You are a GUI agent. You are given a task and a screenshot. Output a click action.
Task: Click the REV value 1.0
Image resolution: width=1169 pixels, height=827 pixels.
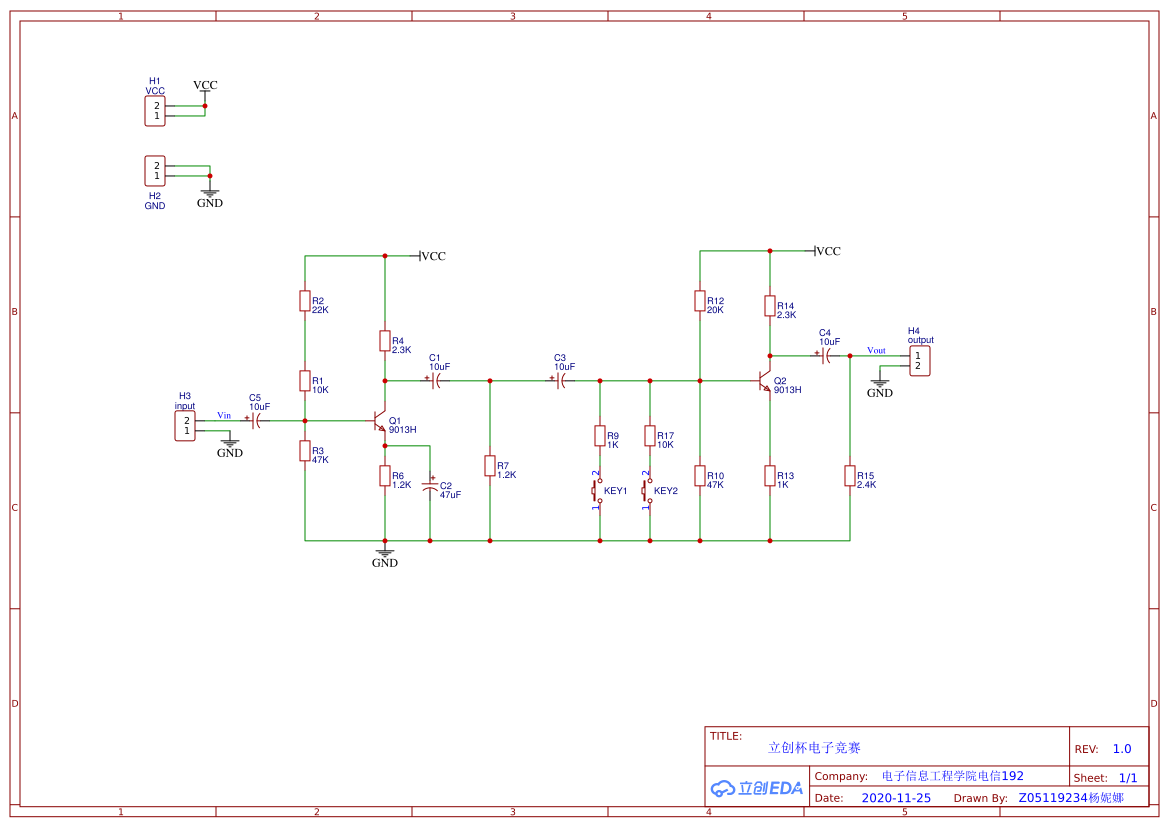point(1121,749)
